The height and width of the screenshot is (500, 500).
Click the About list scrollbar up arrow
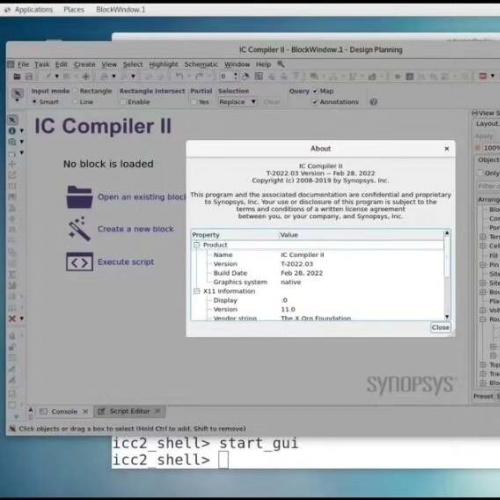tap(447, 233)
